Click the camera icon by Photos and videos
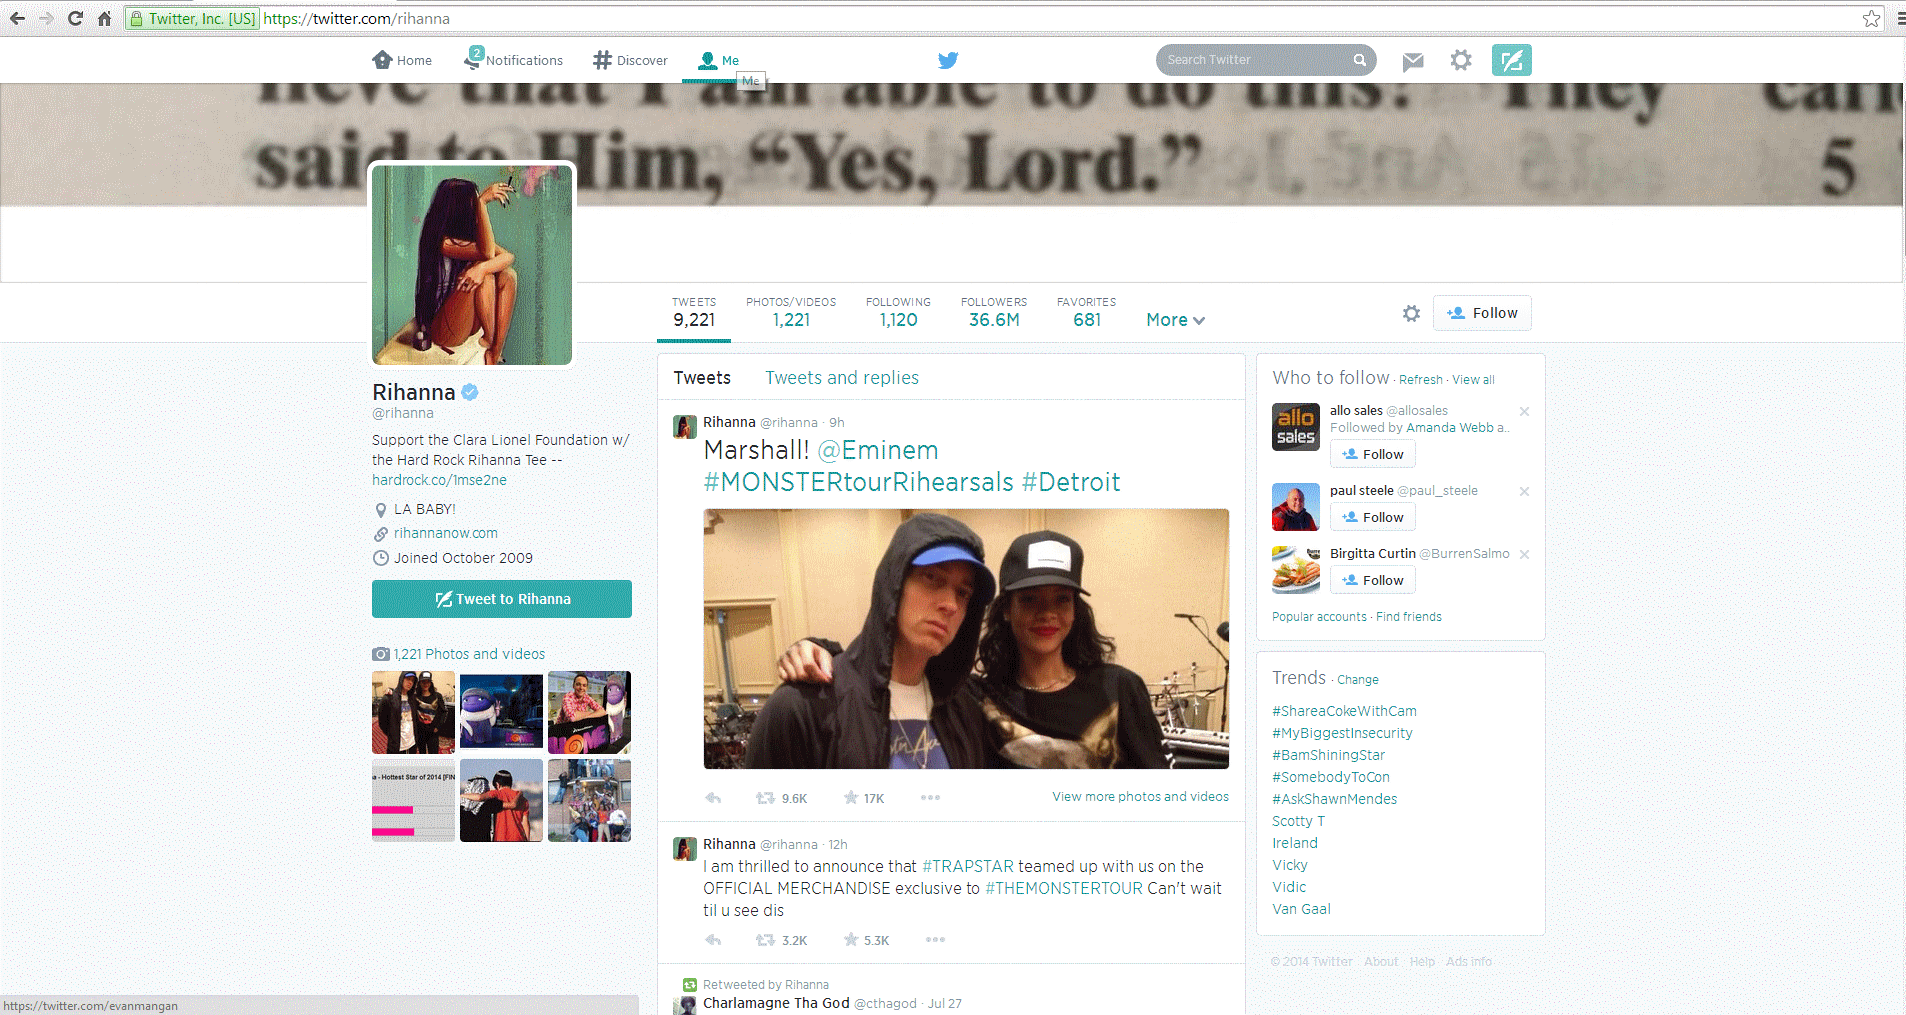 tap(380, 654)
